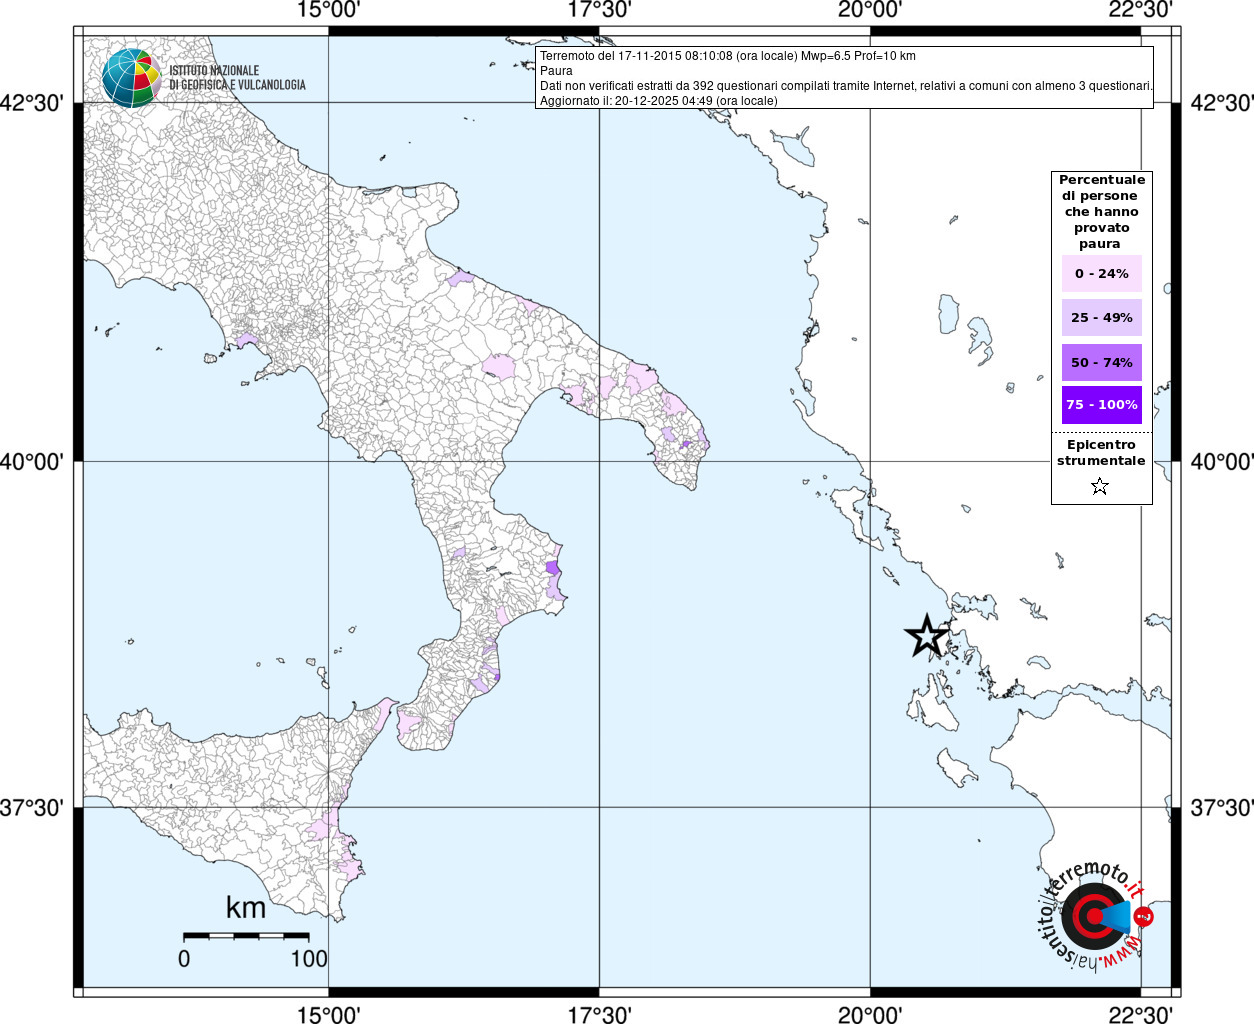
Task: Select the 25 - 49% legend swatch
Action: pos(1101,317)
